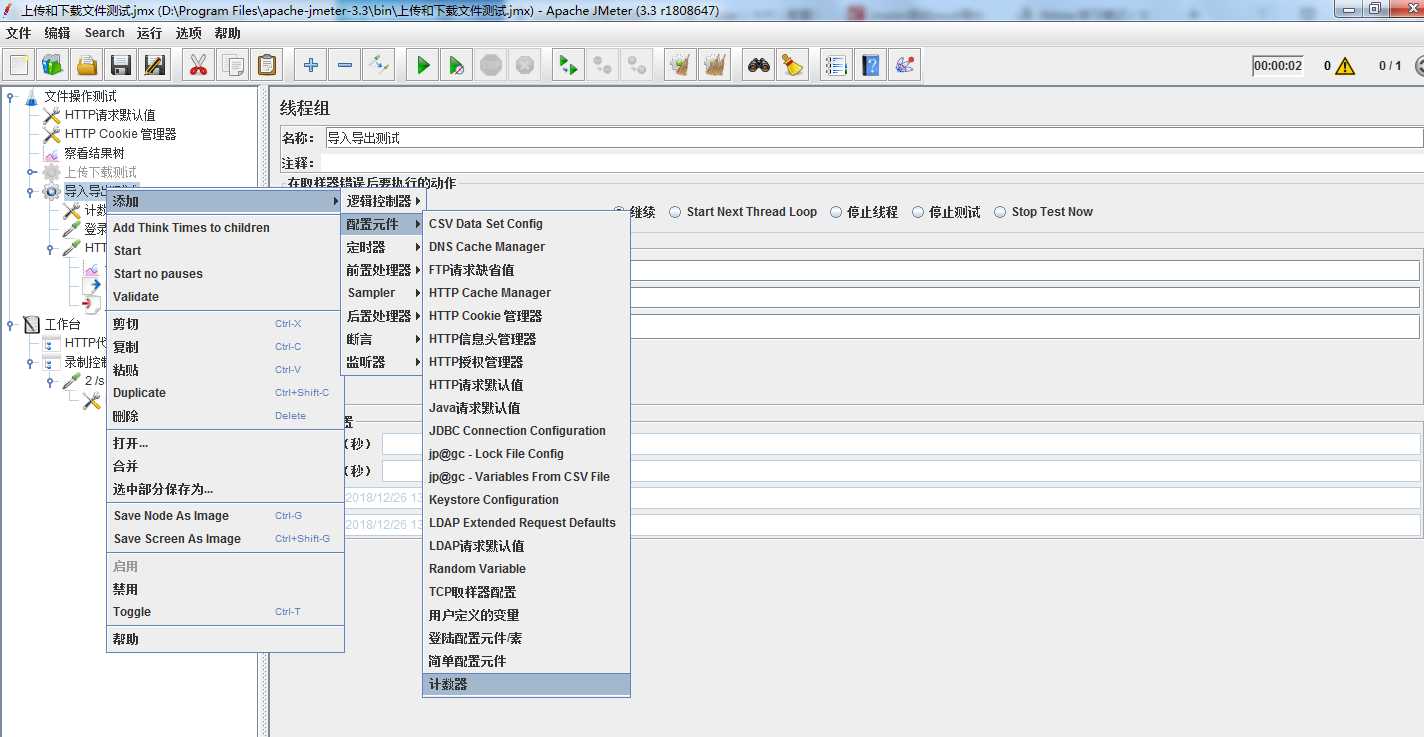
Task: Click the Save floppy disk icon
Action: 121,65
